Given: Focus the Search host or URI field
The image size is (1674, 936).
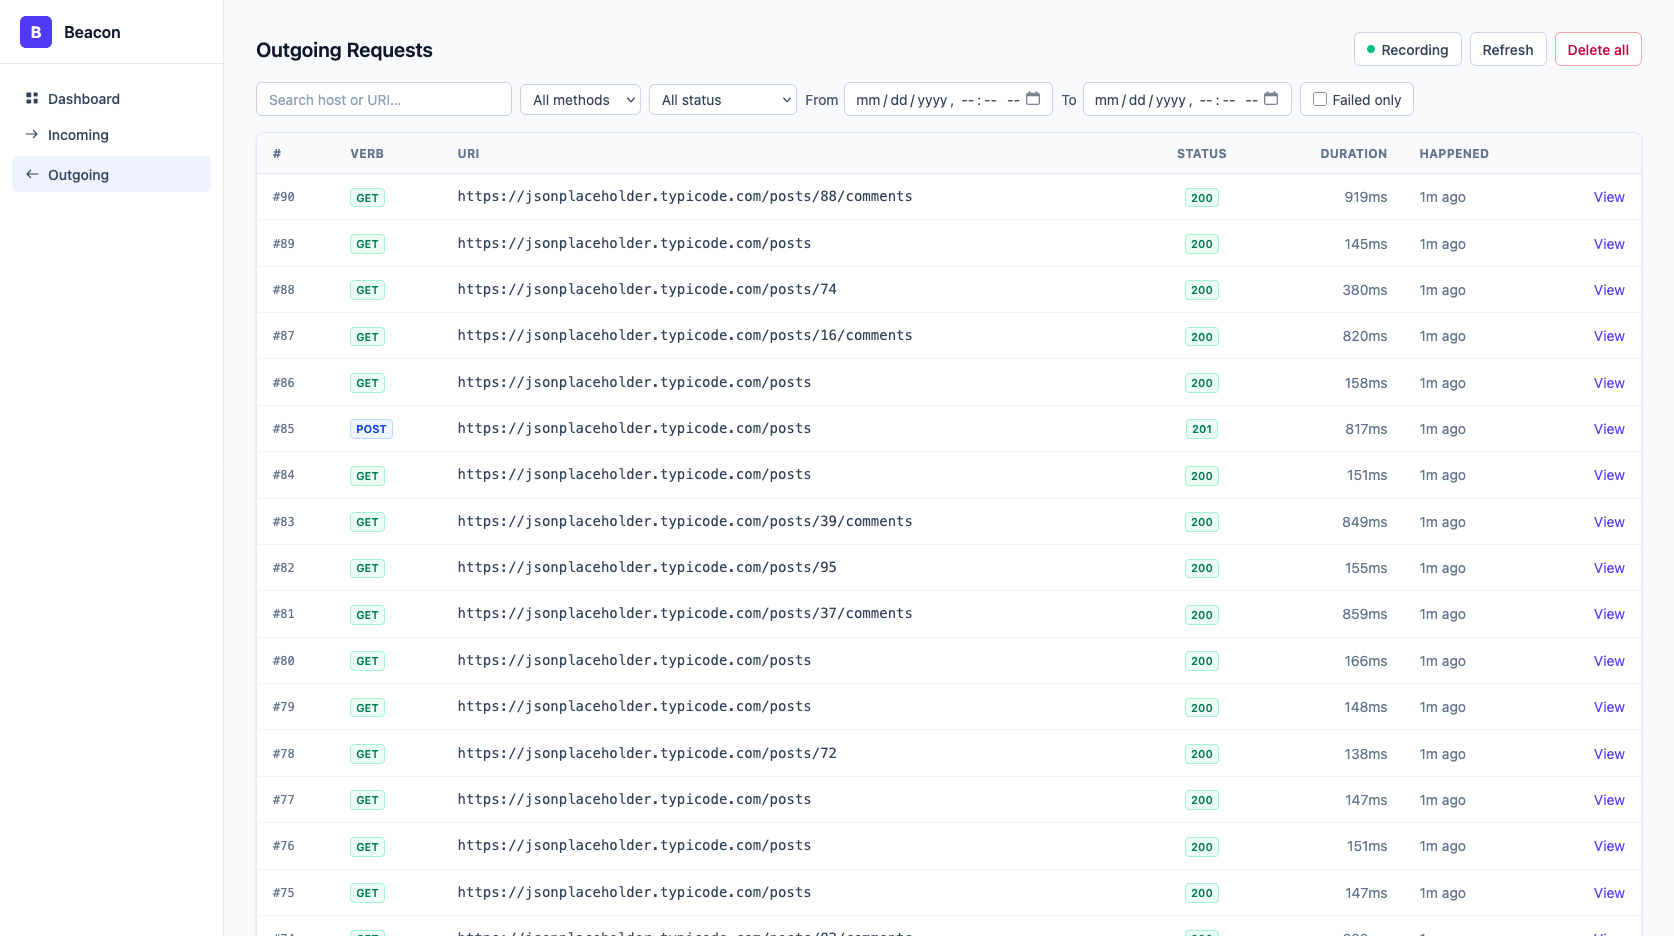Looking at the screenshot, I should [384, 99].
